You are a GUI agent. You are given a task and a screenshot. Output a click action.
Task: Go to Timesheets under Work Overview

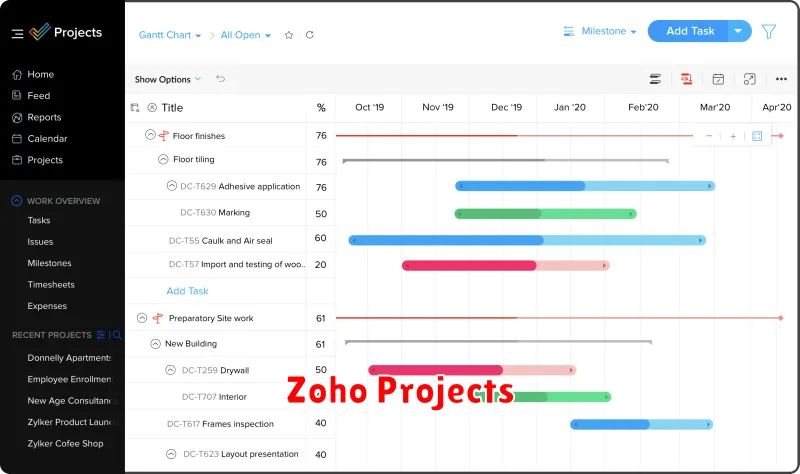[51, 285]
